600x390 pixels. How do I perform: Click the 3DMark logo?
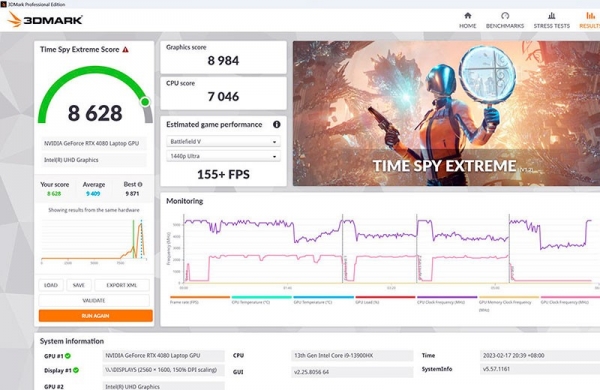point(45,20)
